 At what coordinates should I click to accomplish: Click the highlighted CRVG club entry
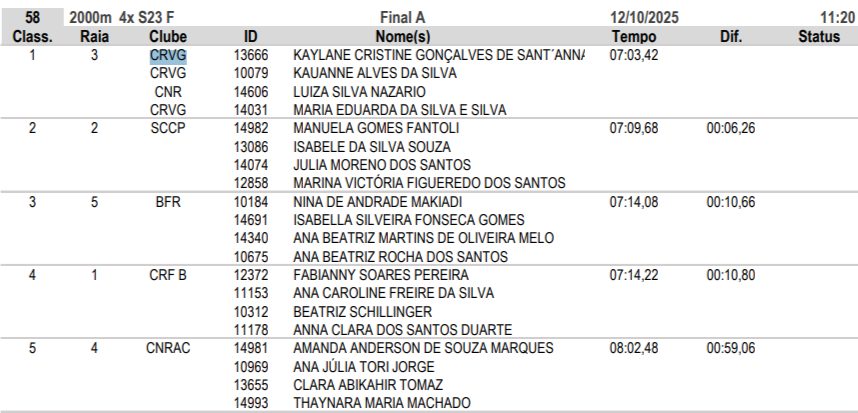coord(168,55)
